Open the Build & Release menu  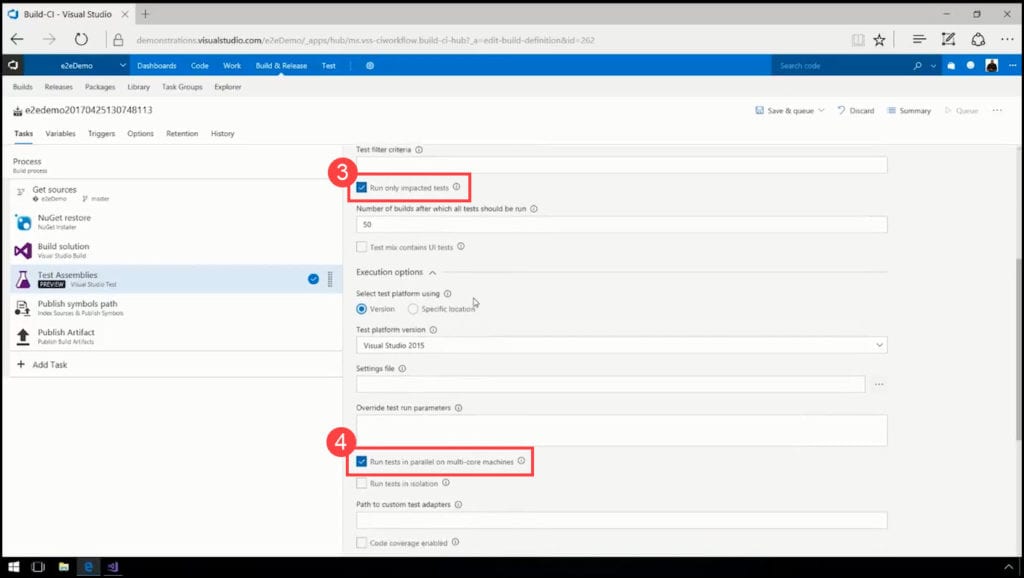point(281,65)
